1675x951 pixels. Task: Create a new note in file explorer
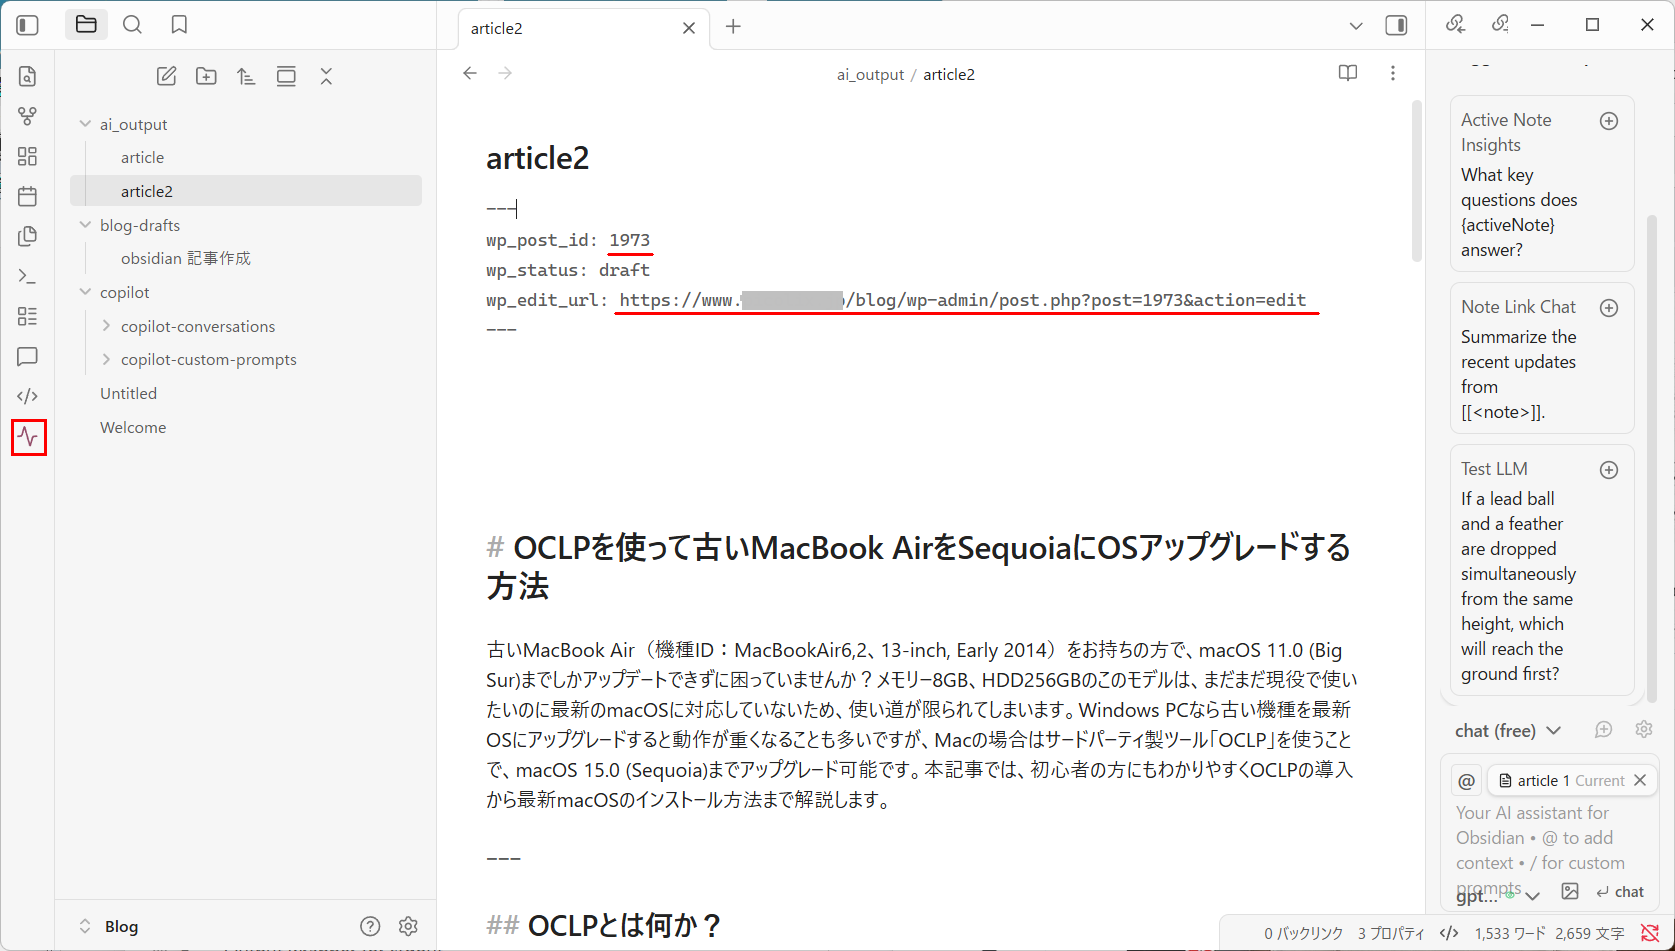166,76
